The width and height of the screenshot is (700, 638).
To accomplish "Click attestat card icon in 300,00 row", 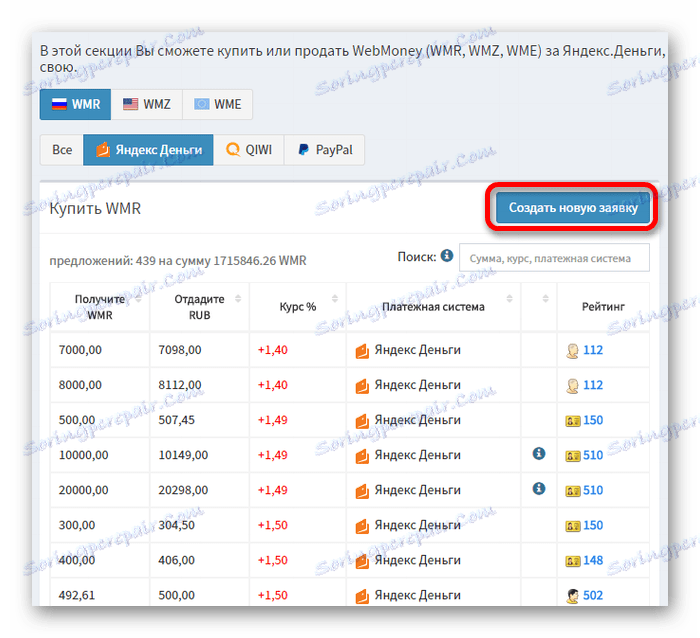I will [x=573, y=526].
